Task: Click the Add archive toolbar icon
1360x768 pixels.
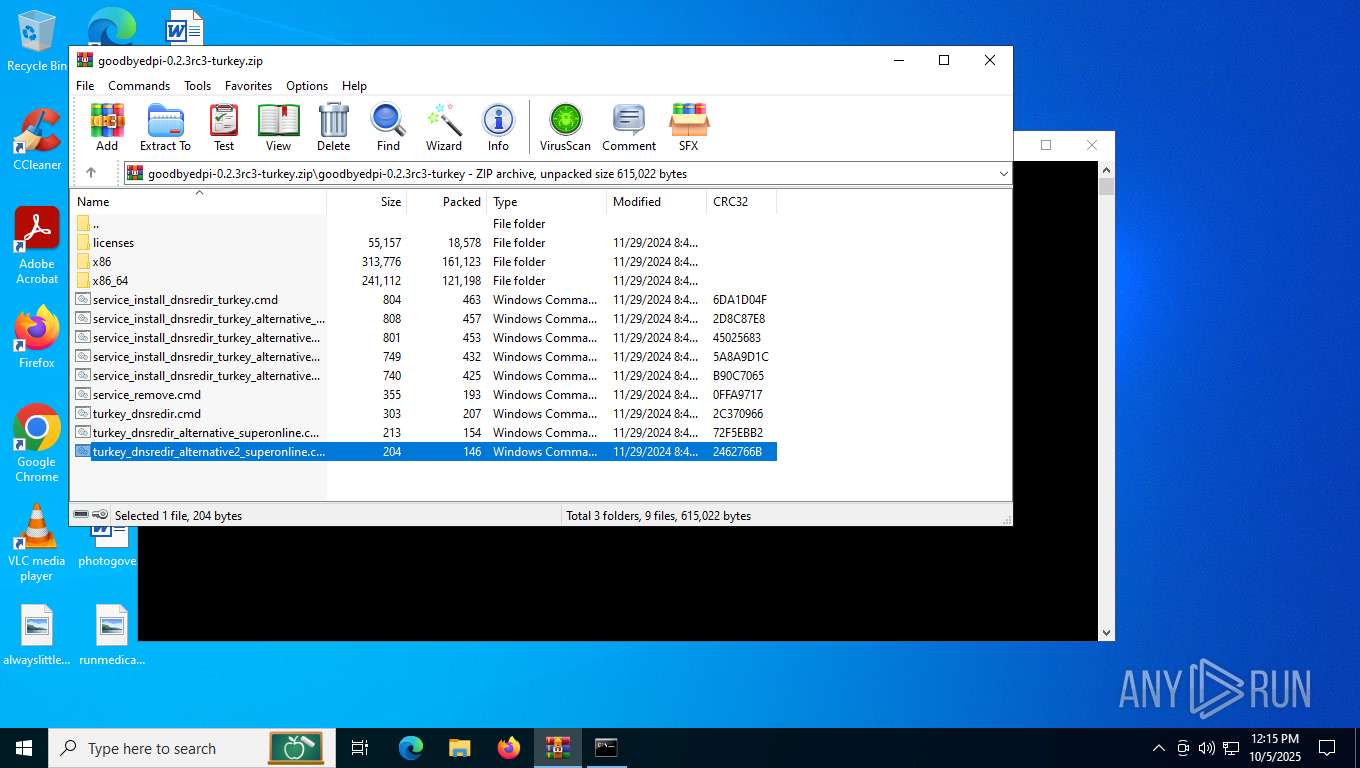Action: [107, 127]
